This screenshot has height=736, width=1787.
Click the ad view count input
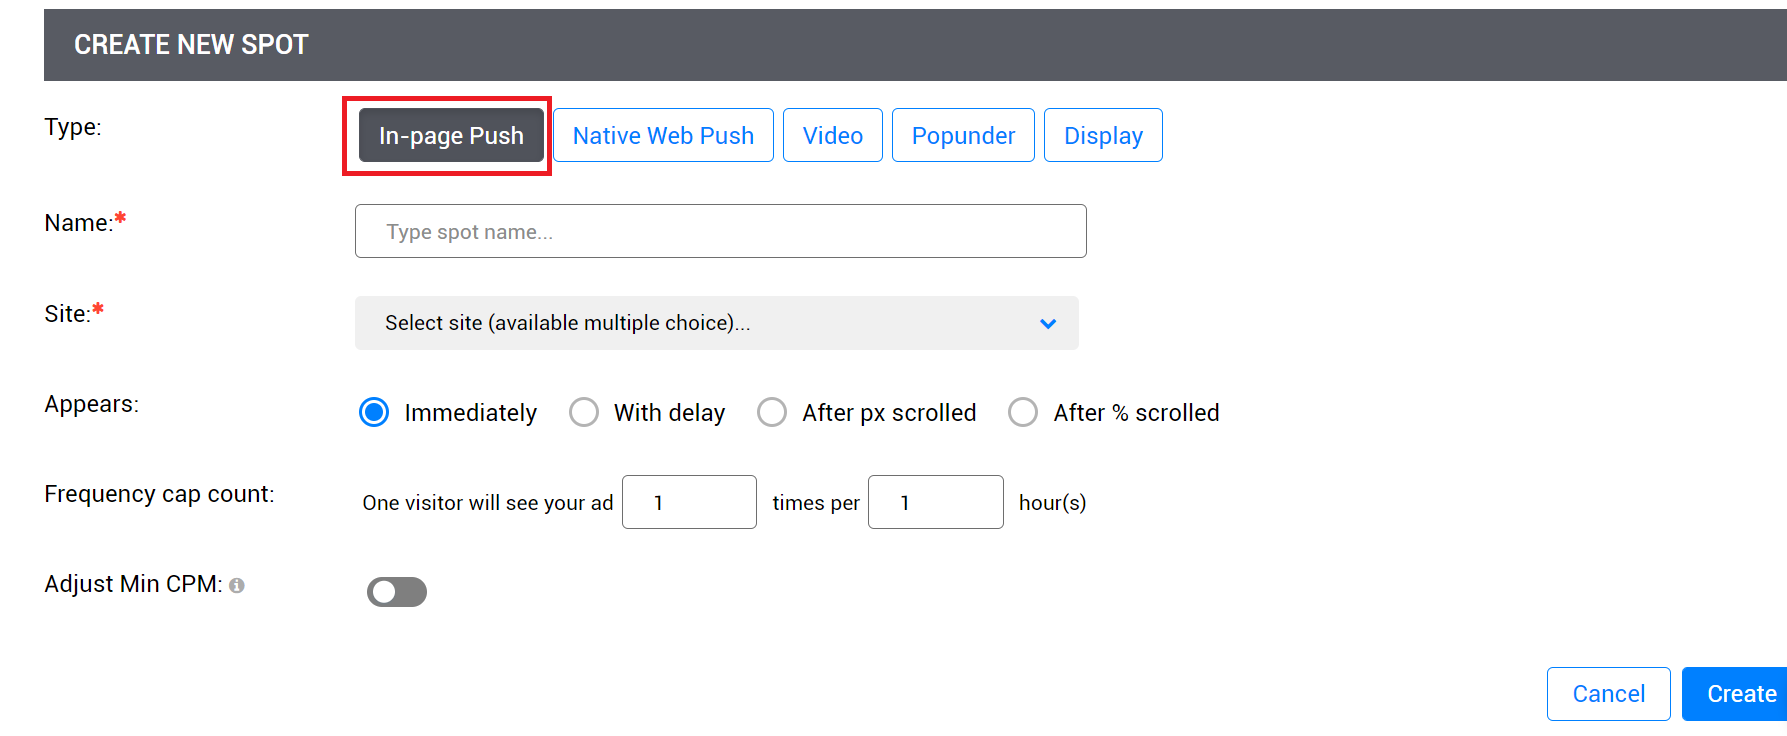pos(689,502)
